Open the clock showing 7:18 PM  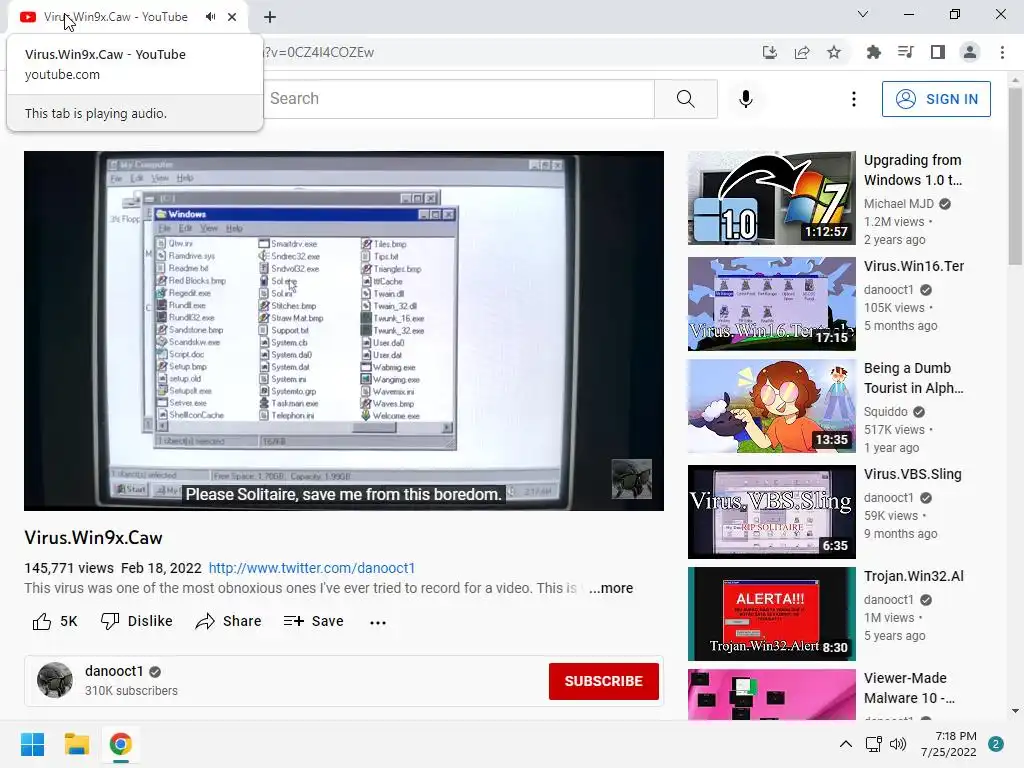[x=949, y=744]
